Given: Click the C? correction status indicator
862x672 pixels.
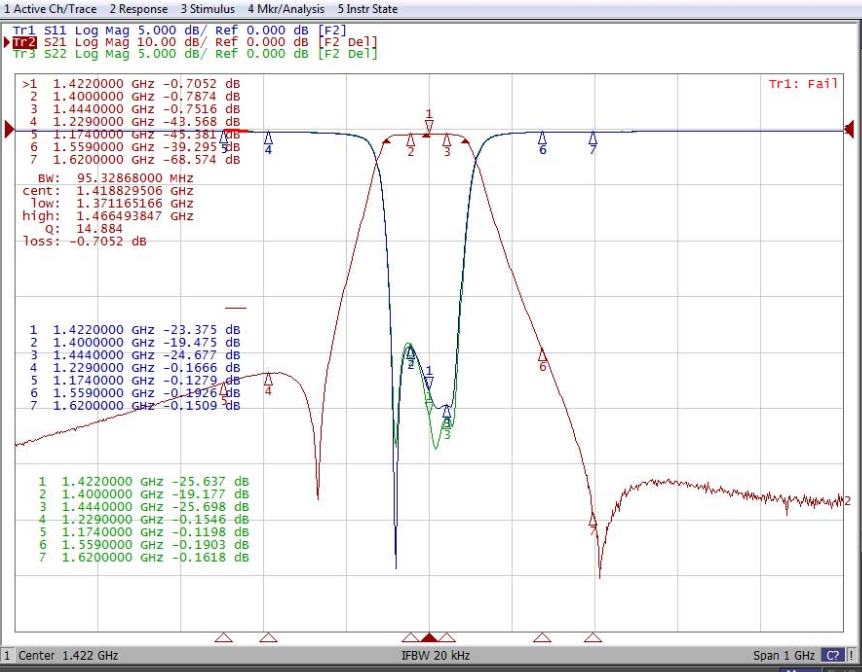Looking at the screenshot, I should point(832,656).
